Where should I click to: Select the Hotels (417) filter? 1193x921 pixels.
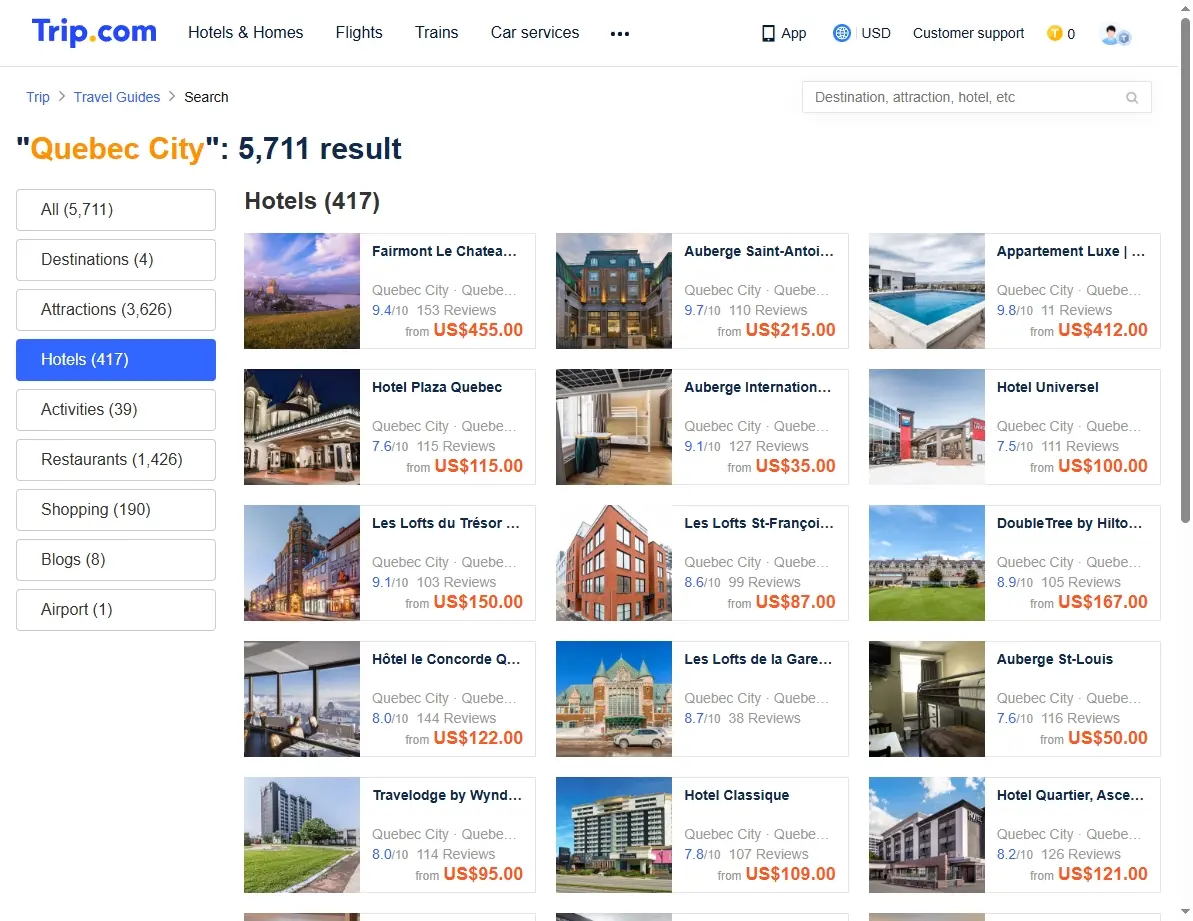tap(116, 360)
